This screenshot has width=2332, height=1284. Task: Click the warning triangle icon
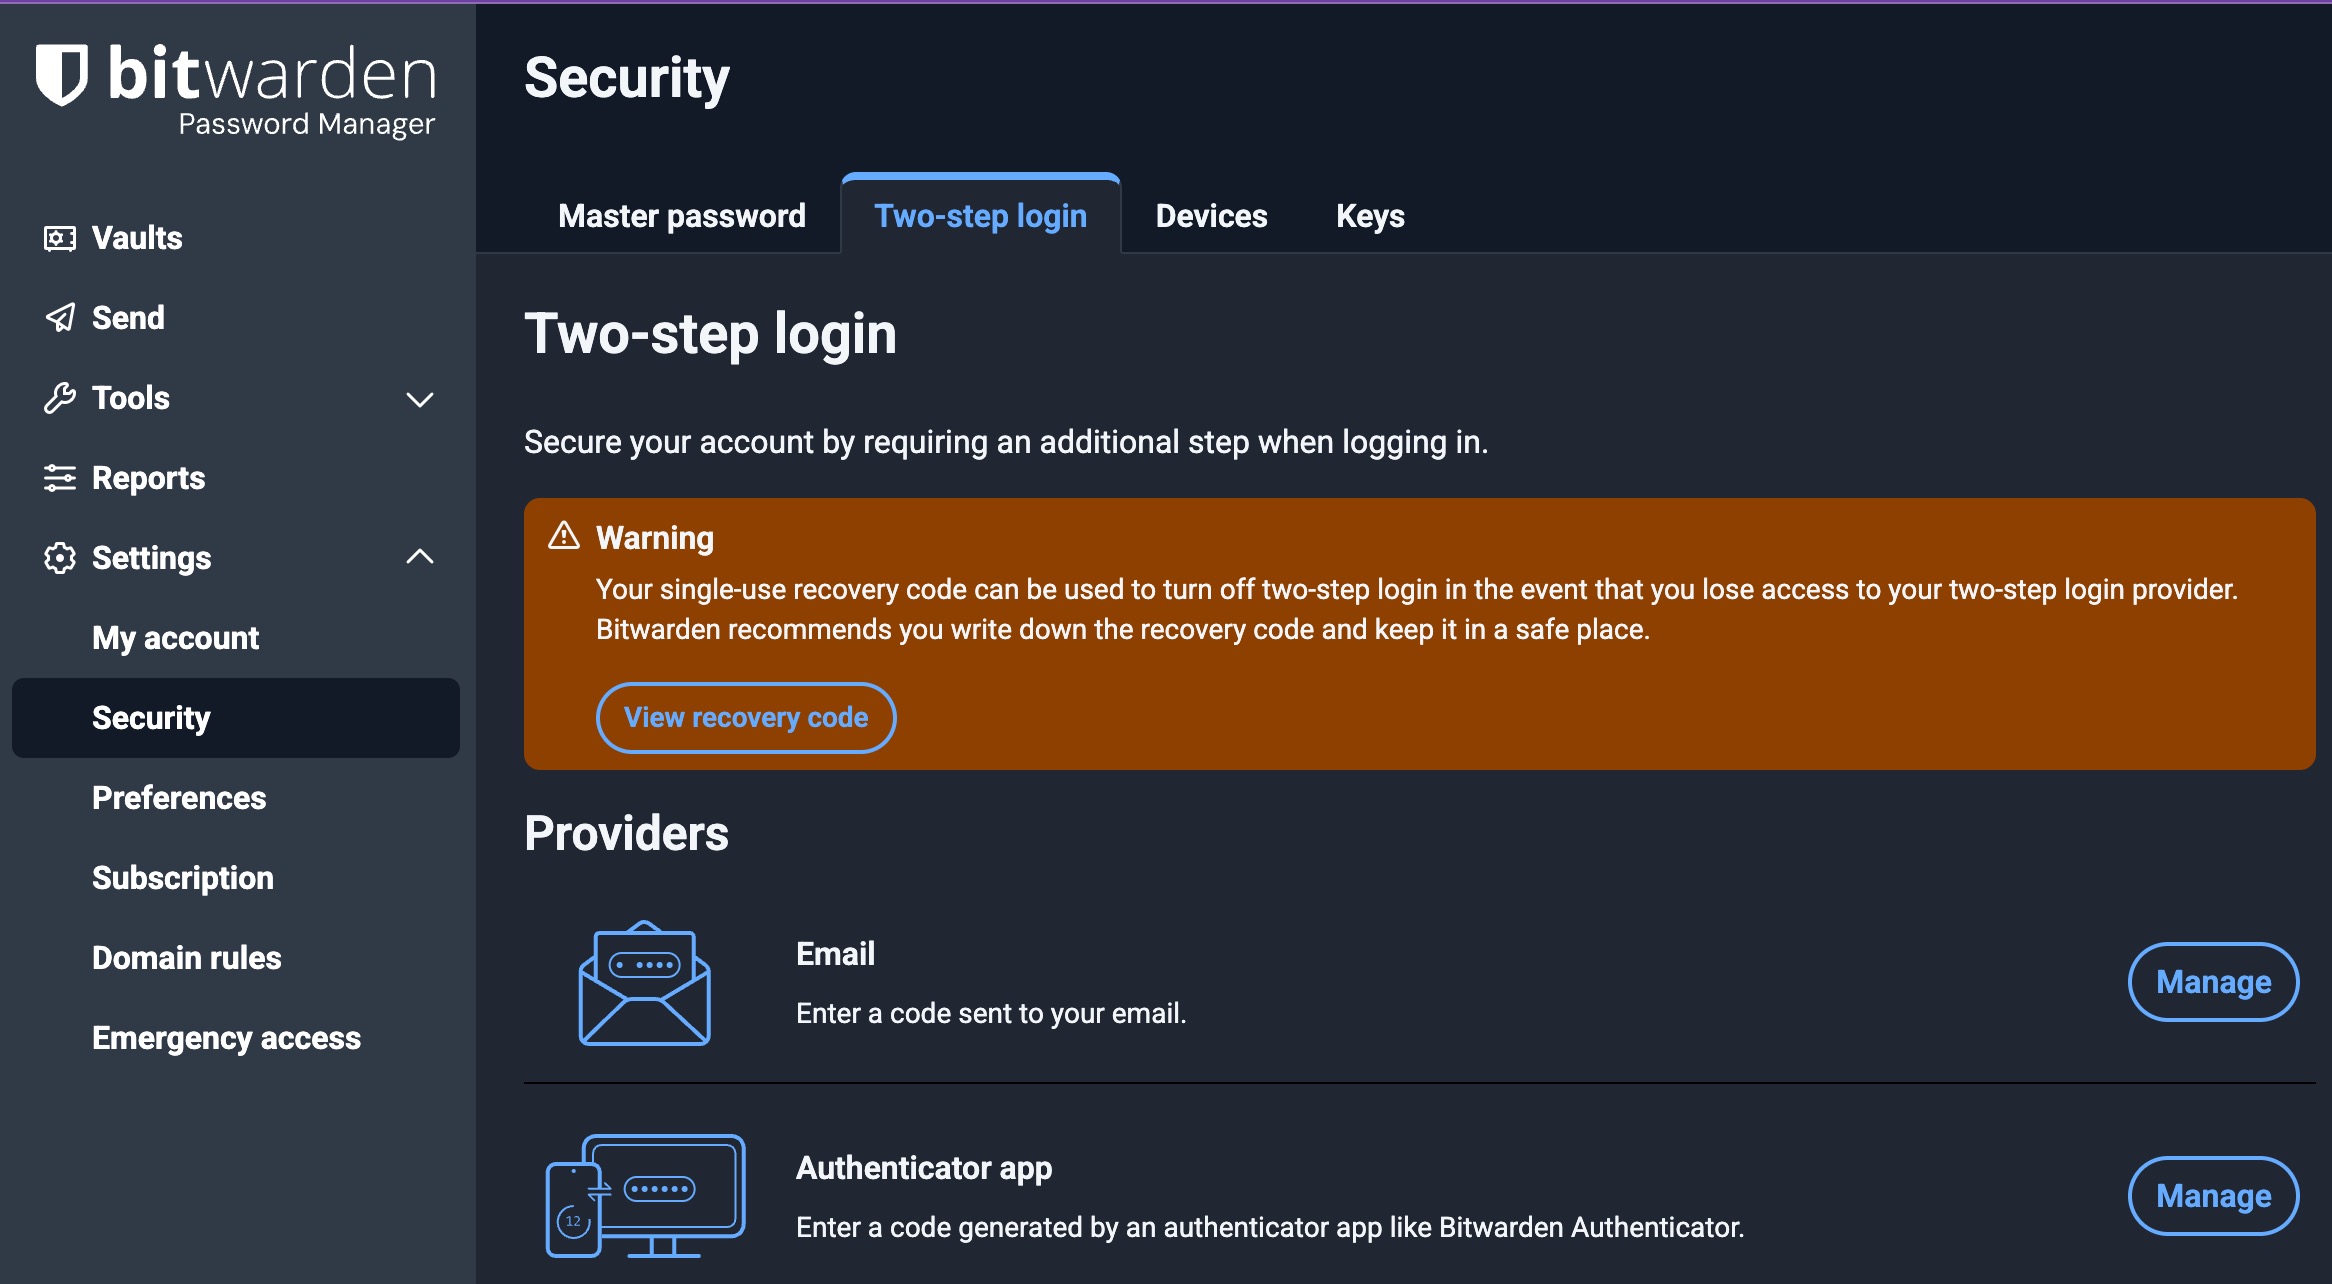(x=564, y=536)
